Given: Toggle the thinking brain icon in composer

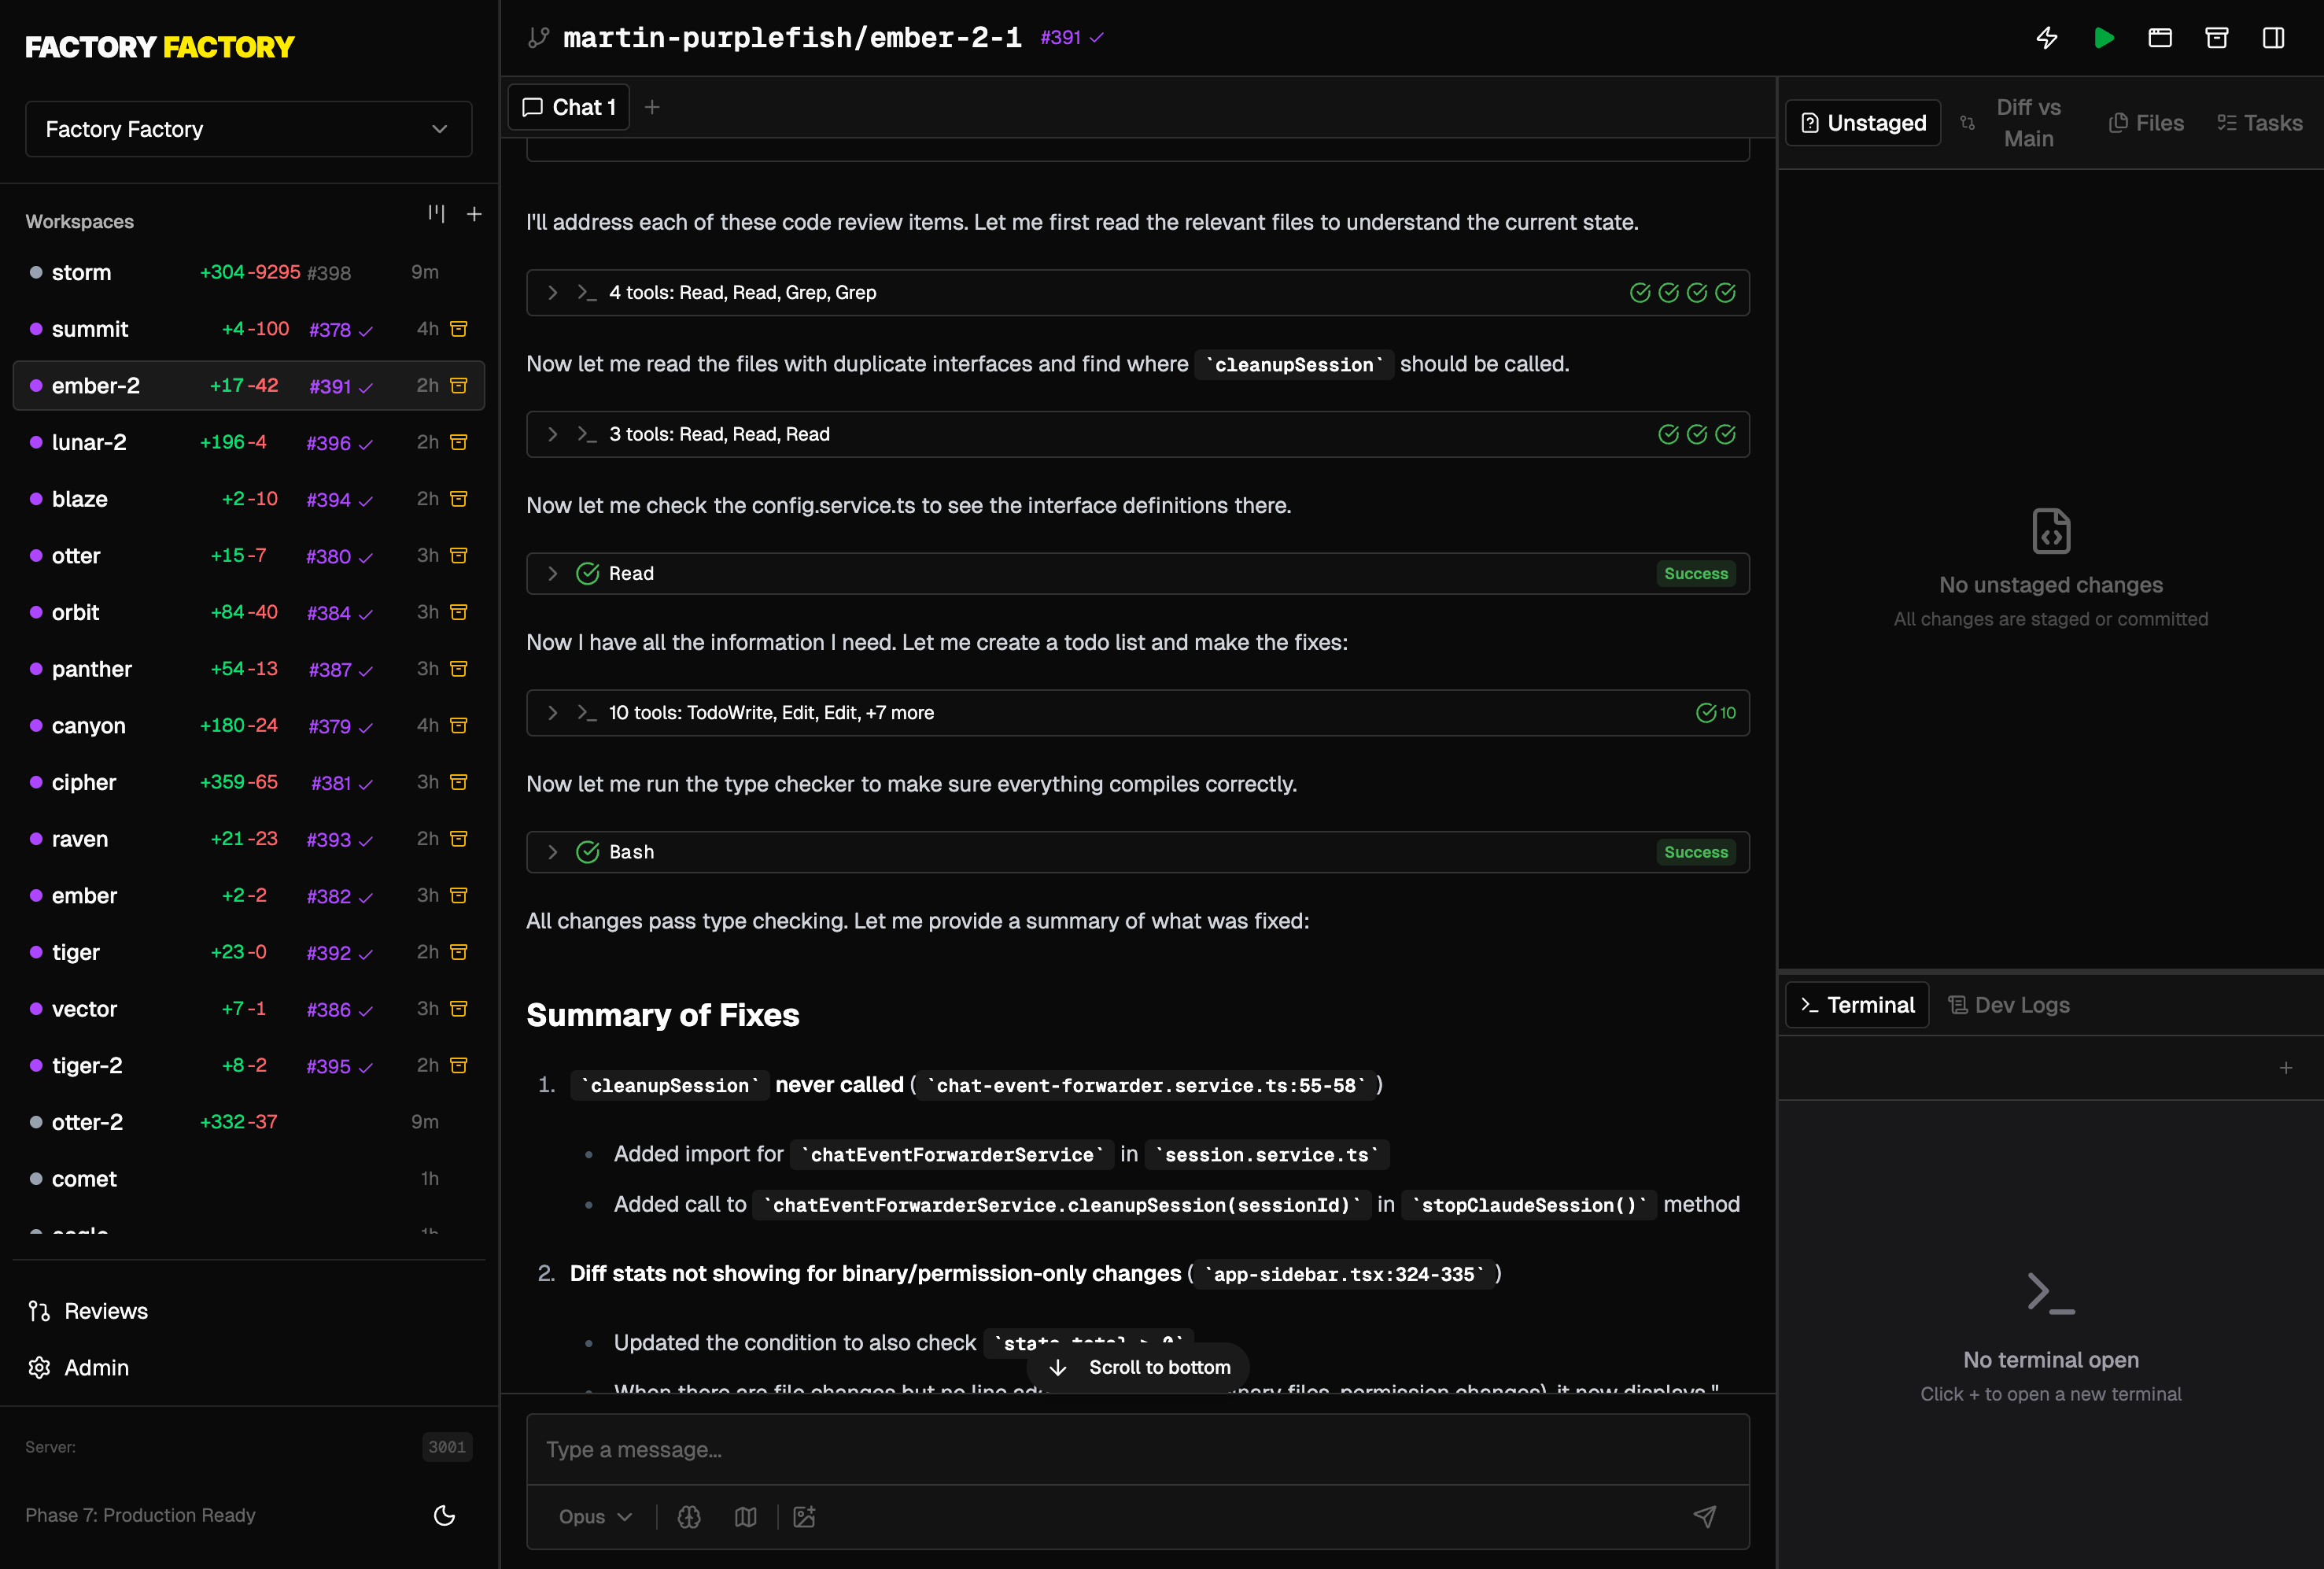Looking at the screenshot, I should tap(689, 1516).
